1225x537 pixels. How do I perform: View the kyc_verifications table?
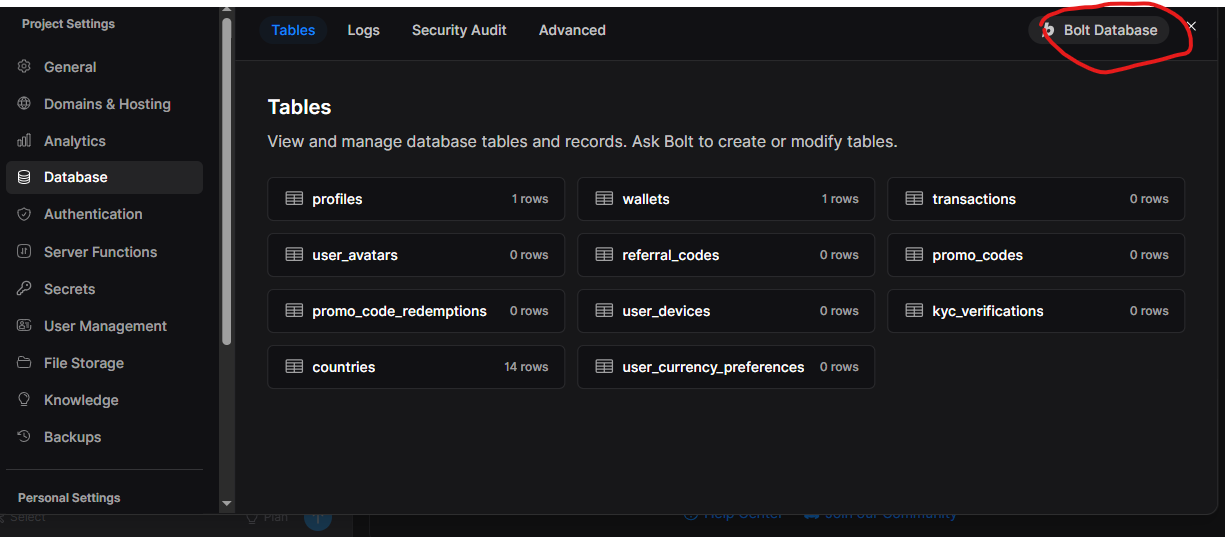pos(1035,311)
